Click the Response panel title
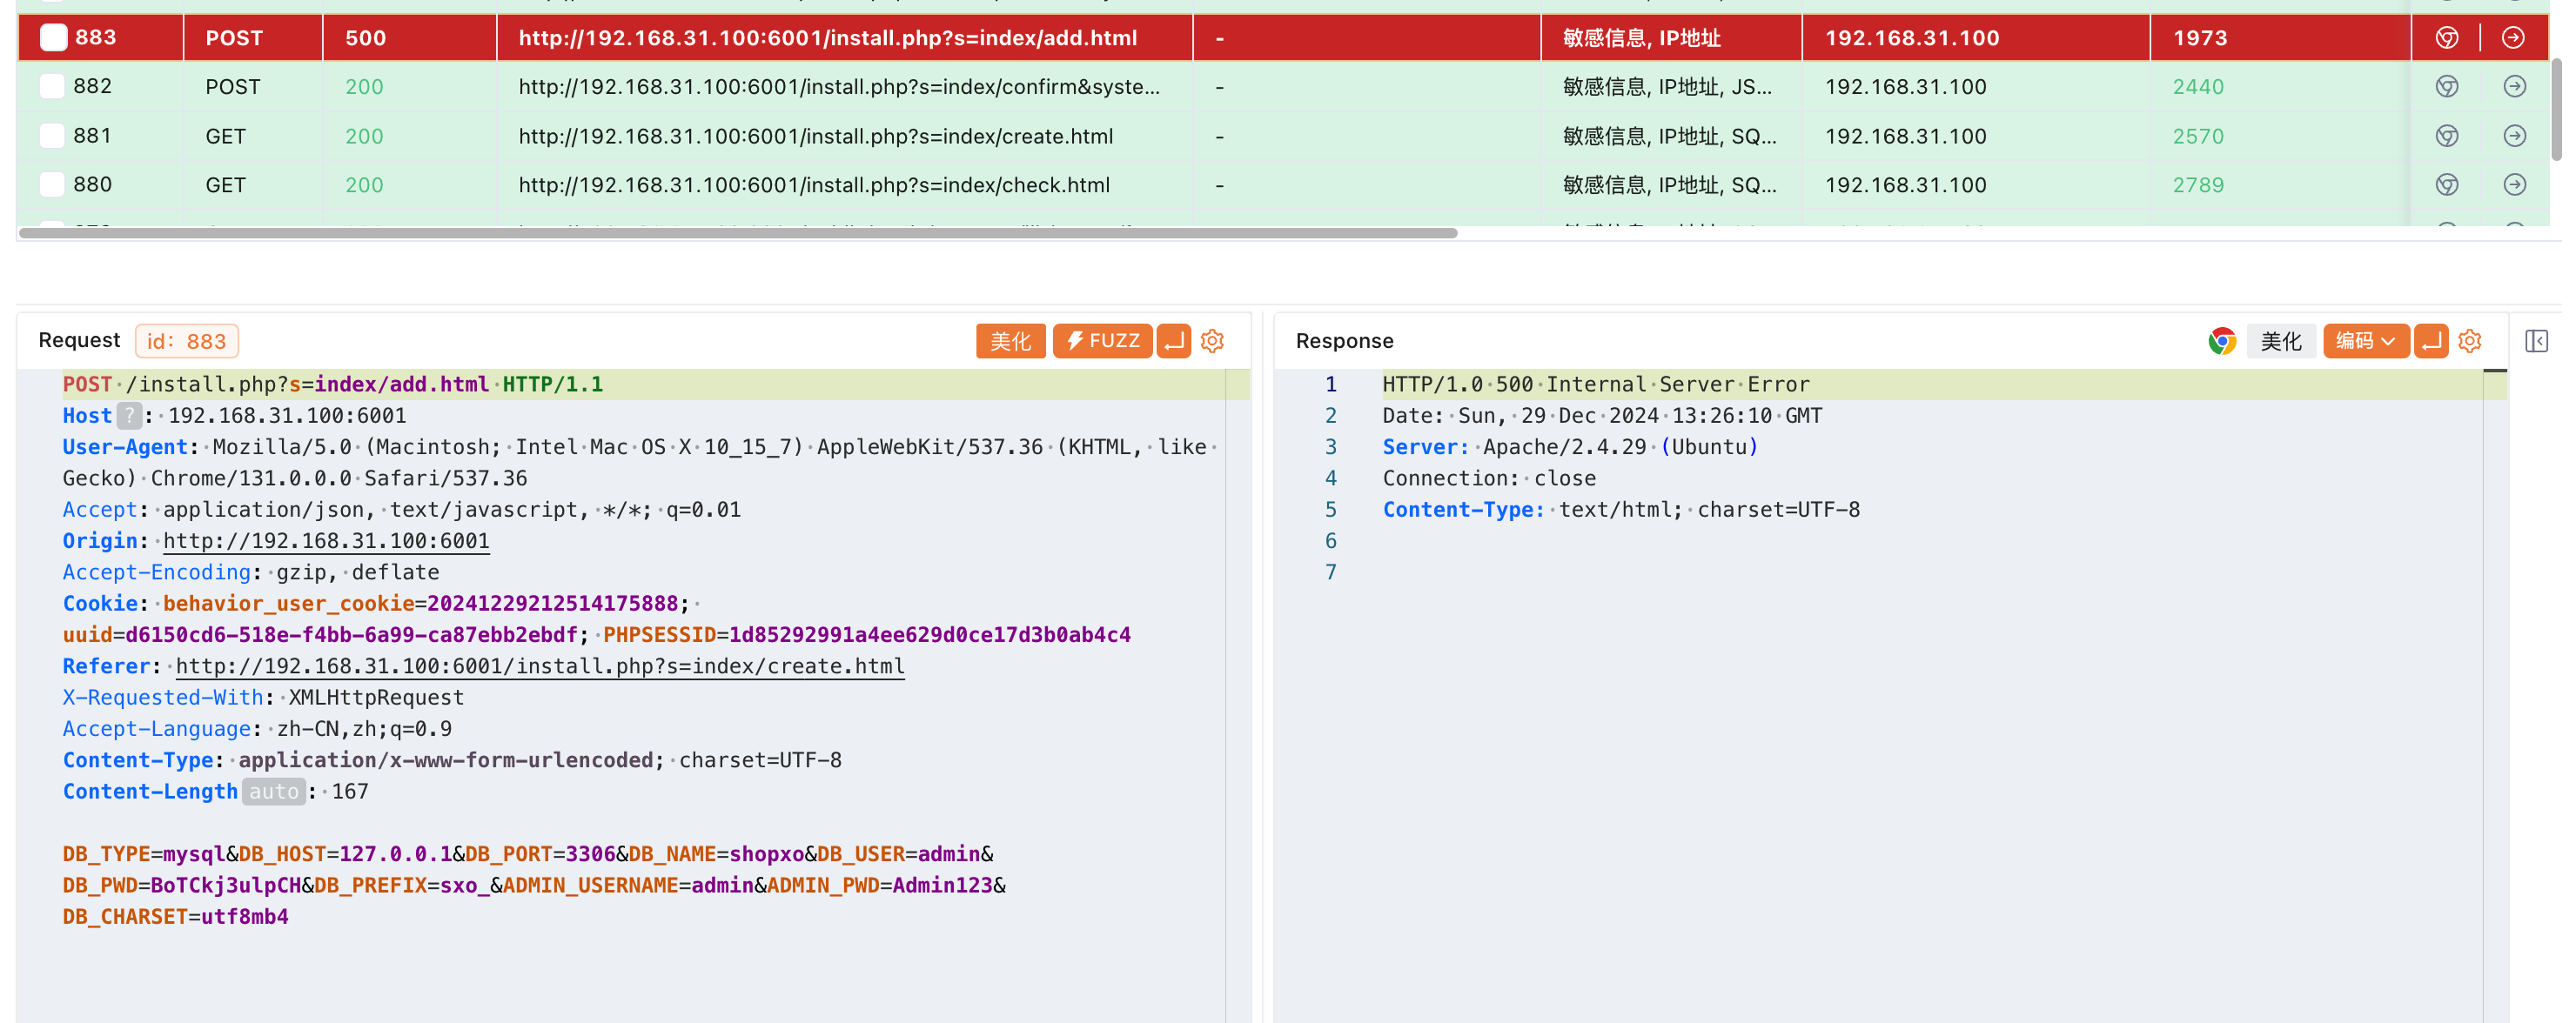 1344,341
